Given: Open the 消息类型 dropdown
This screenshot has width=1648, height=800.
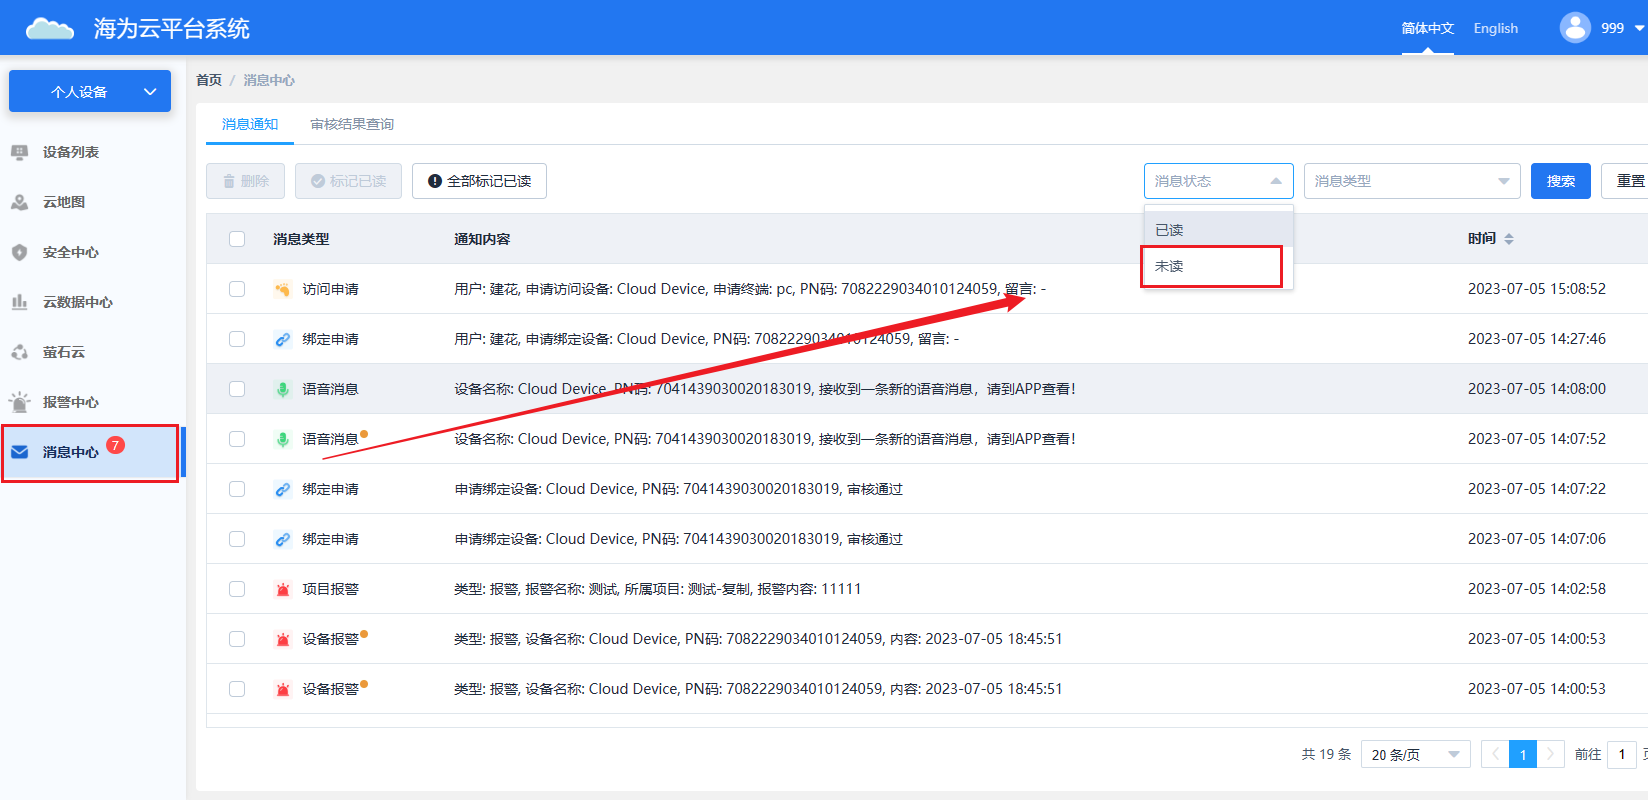Looking at the screenshot, I should point(1412,181).
